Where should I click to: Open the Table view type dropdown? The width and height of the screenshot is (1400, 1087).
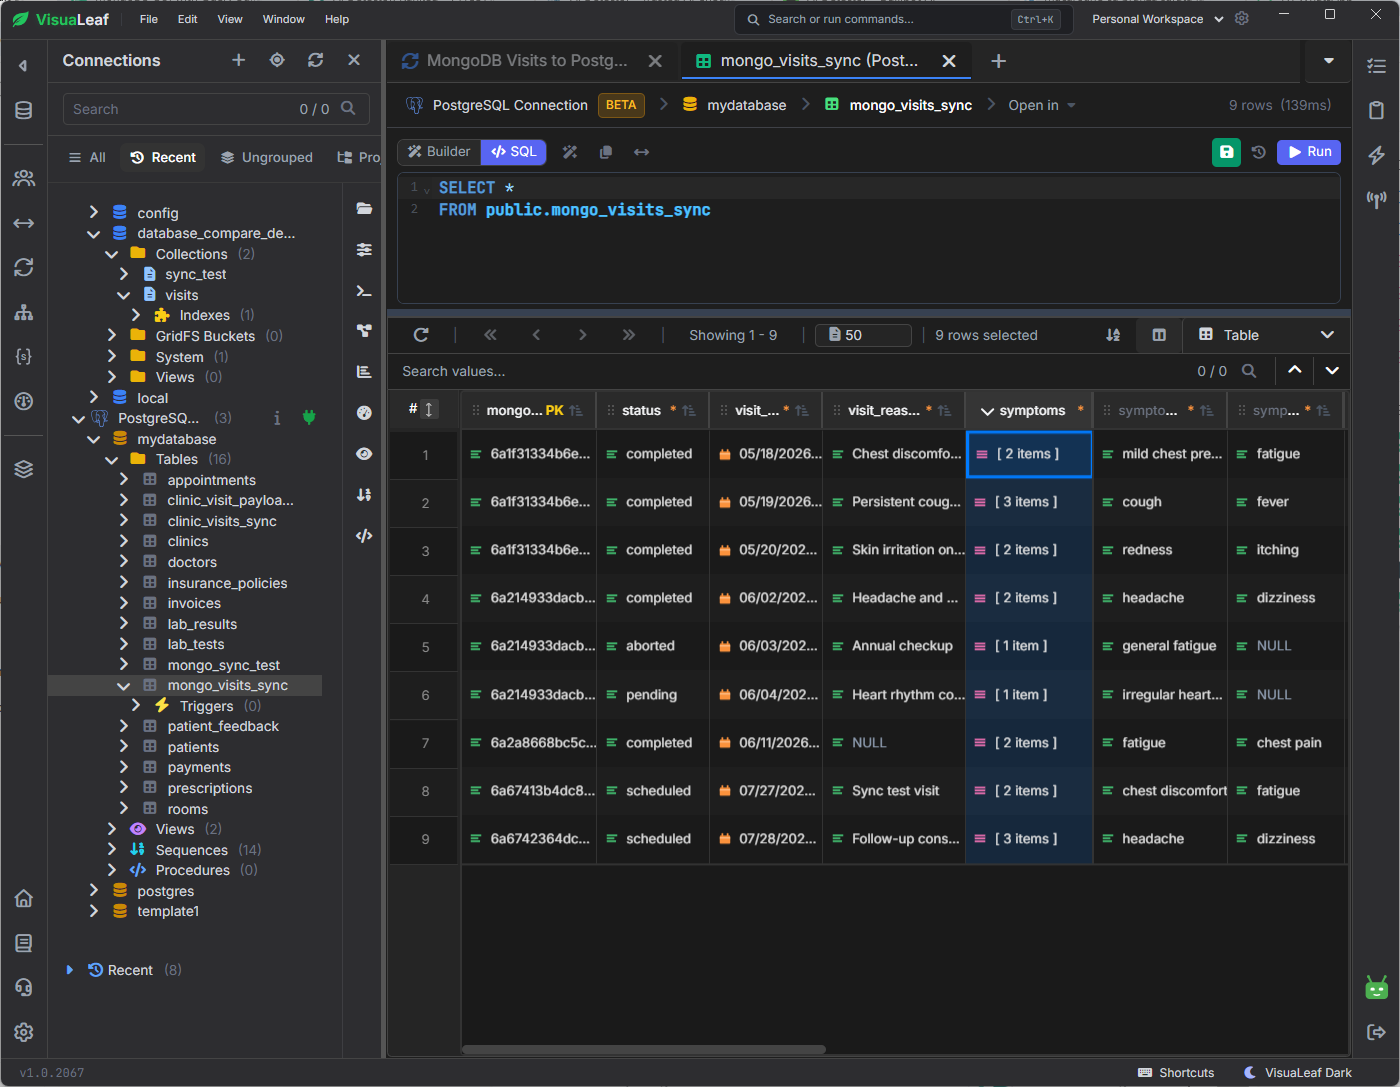(1266, 335)
